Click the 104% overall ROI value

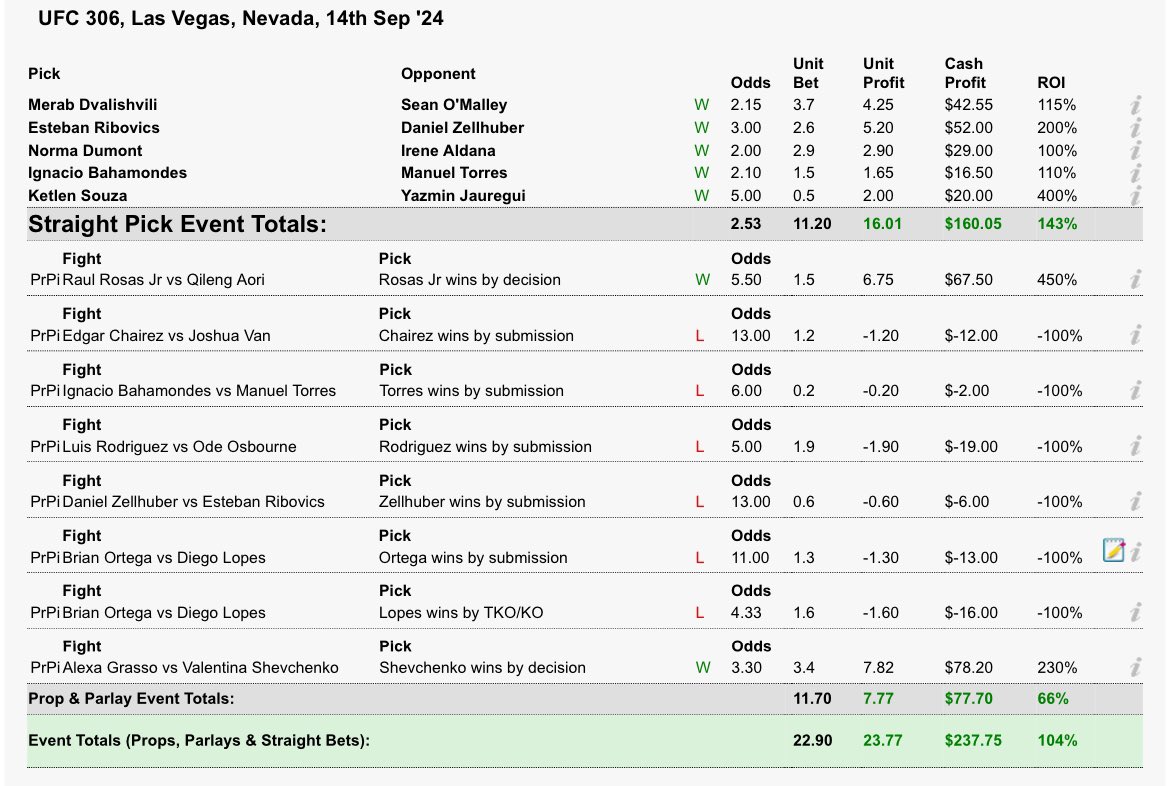pyautogui.click(x=1057, y=740)
